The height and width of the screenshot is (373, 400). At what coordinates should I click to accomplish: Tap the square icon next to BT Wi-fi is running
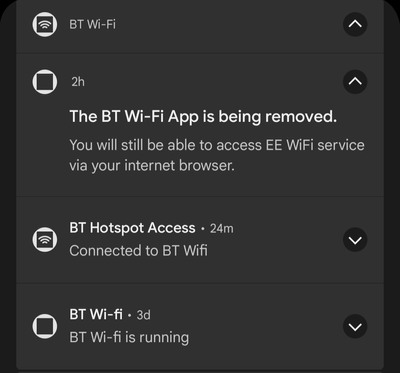[x=45, y=326]
